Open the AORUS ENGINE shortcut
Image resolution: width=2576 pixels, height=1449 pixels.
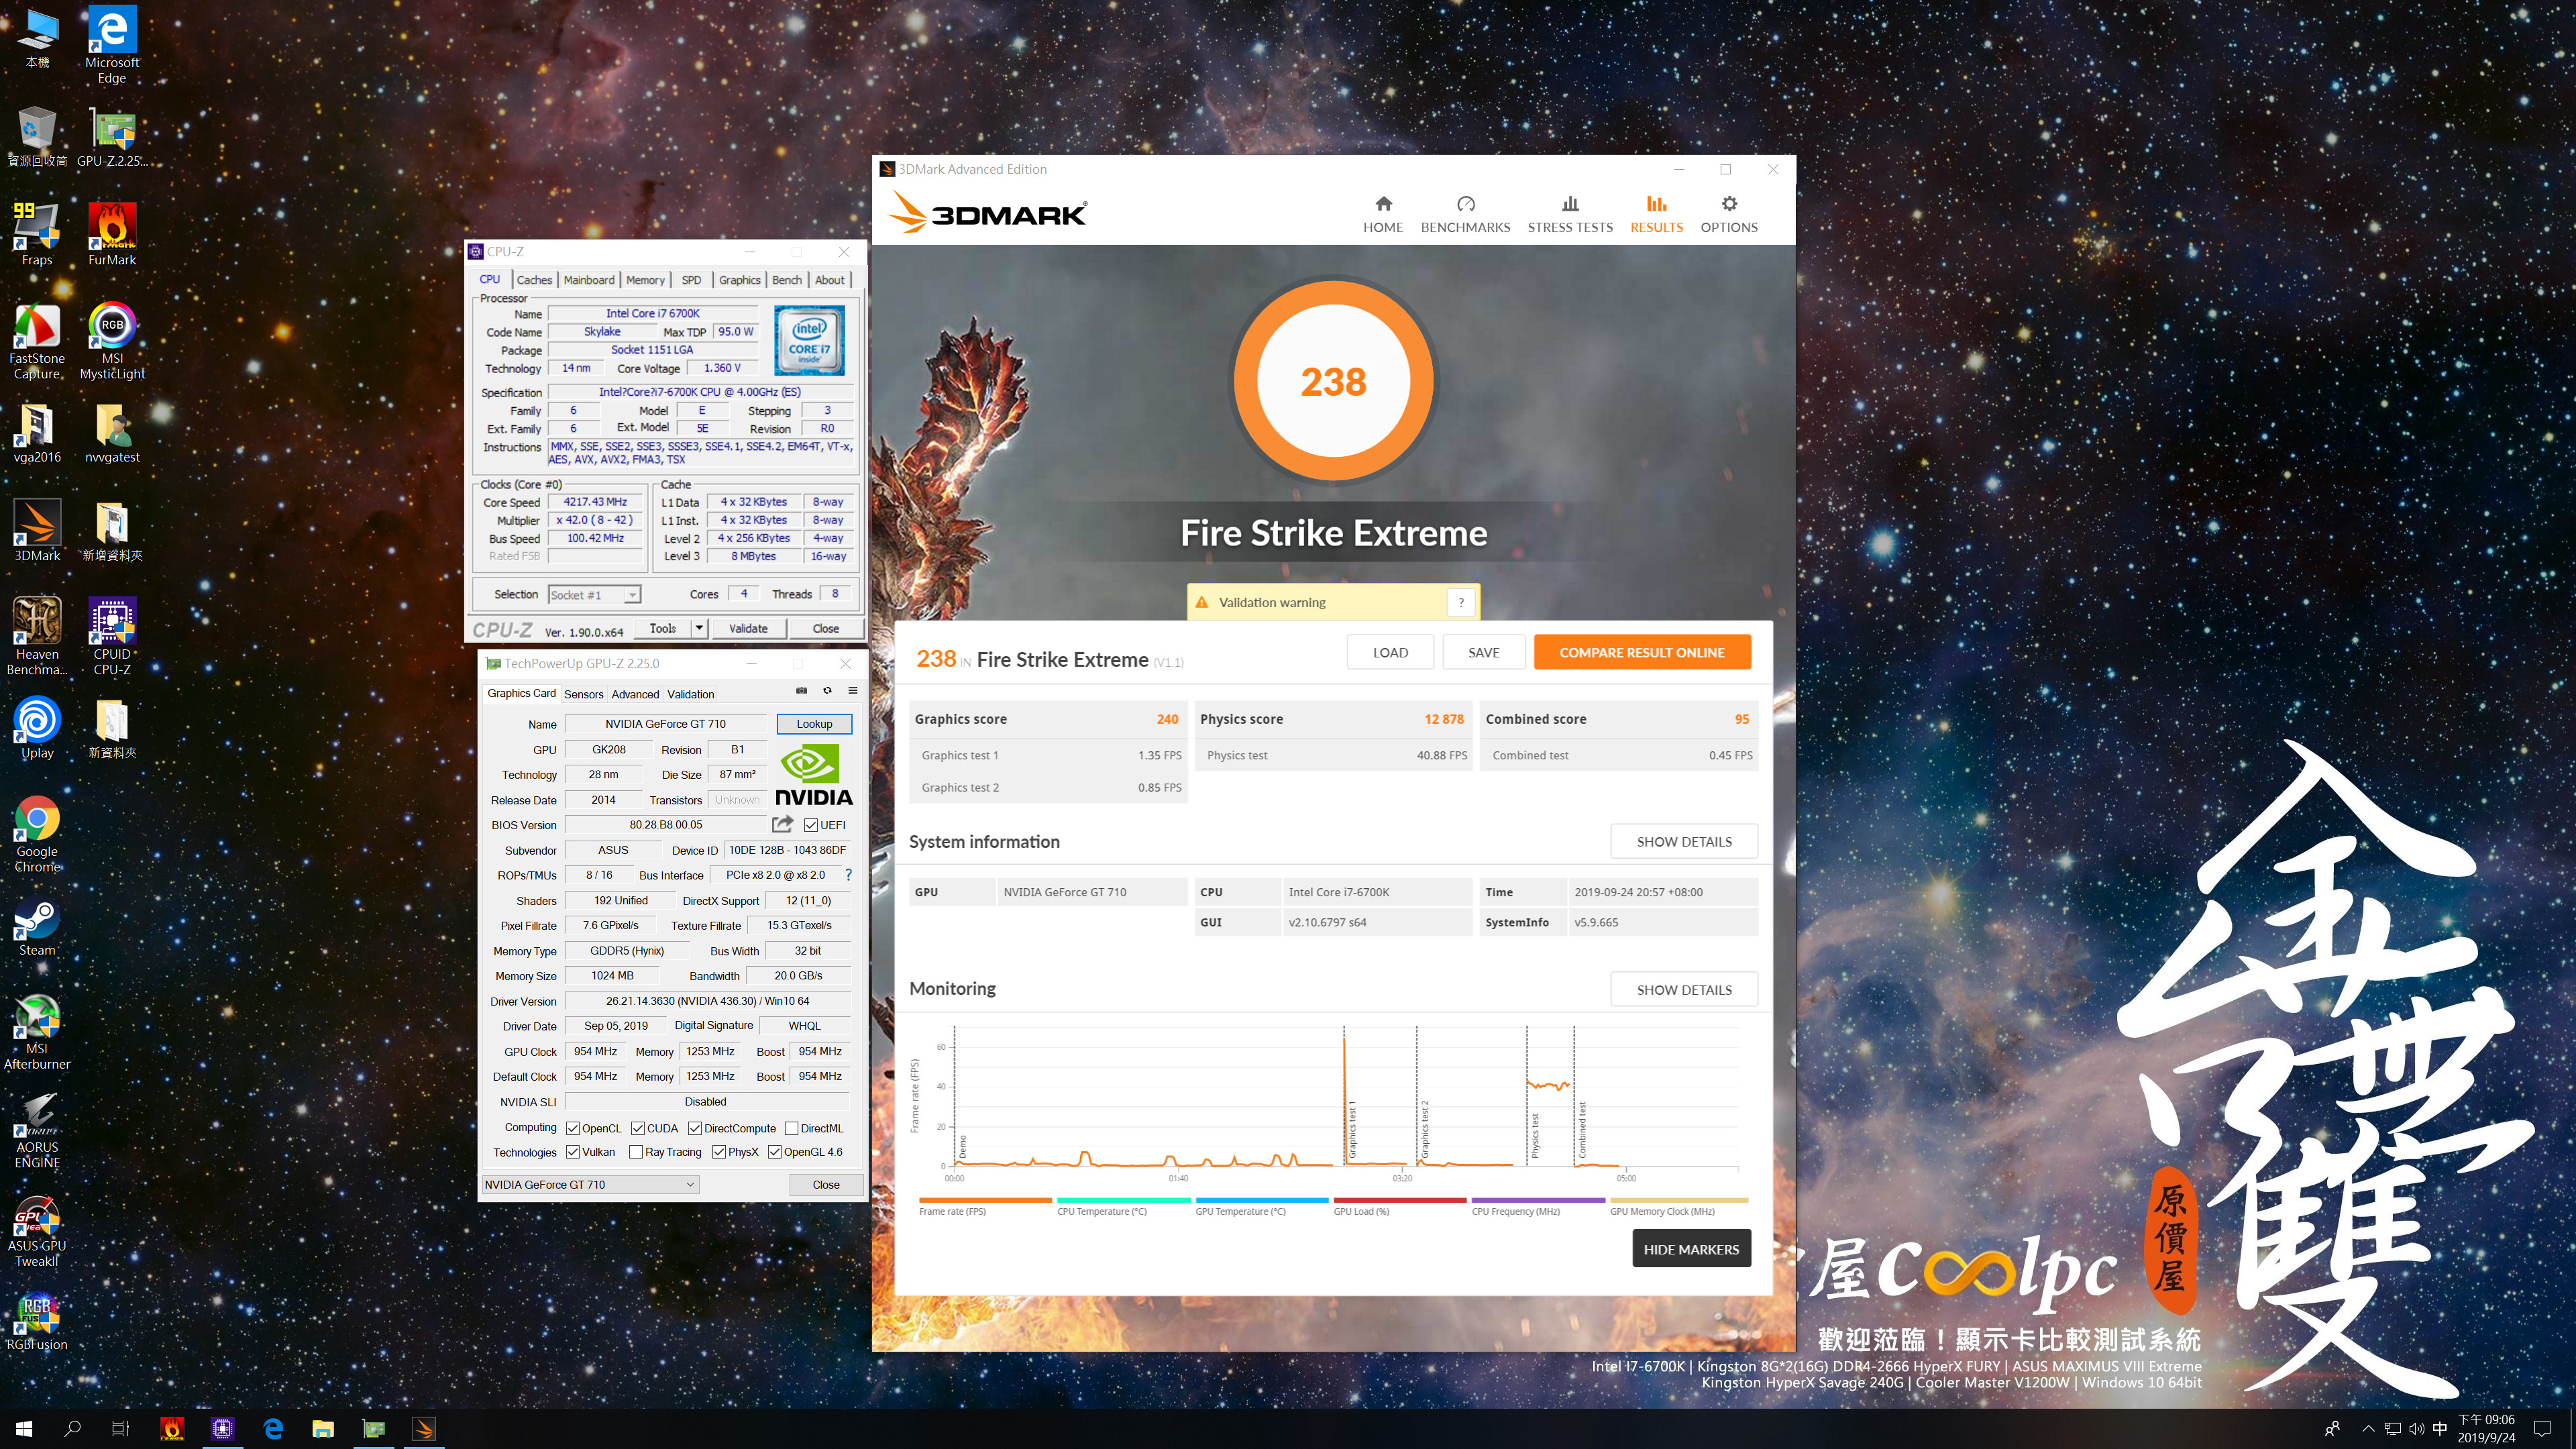37,1130
